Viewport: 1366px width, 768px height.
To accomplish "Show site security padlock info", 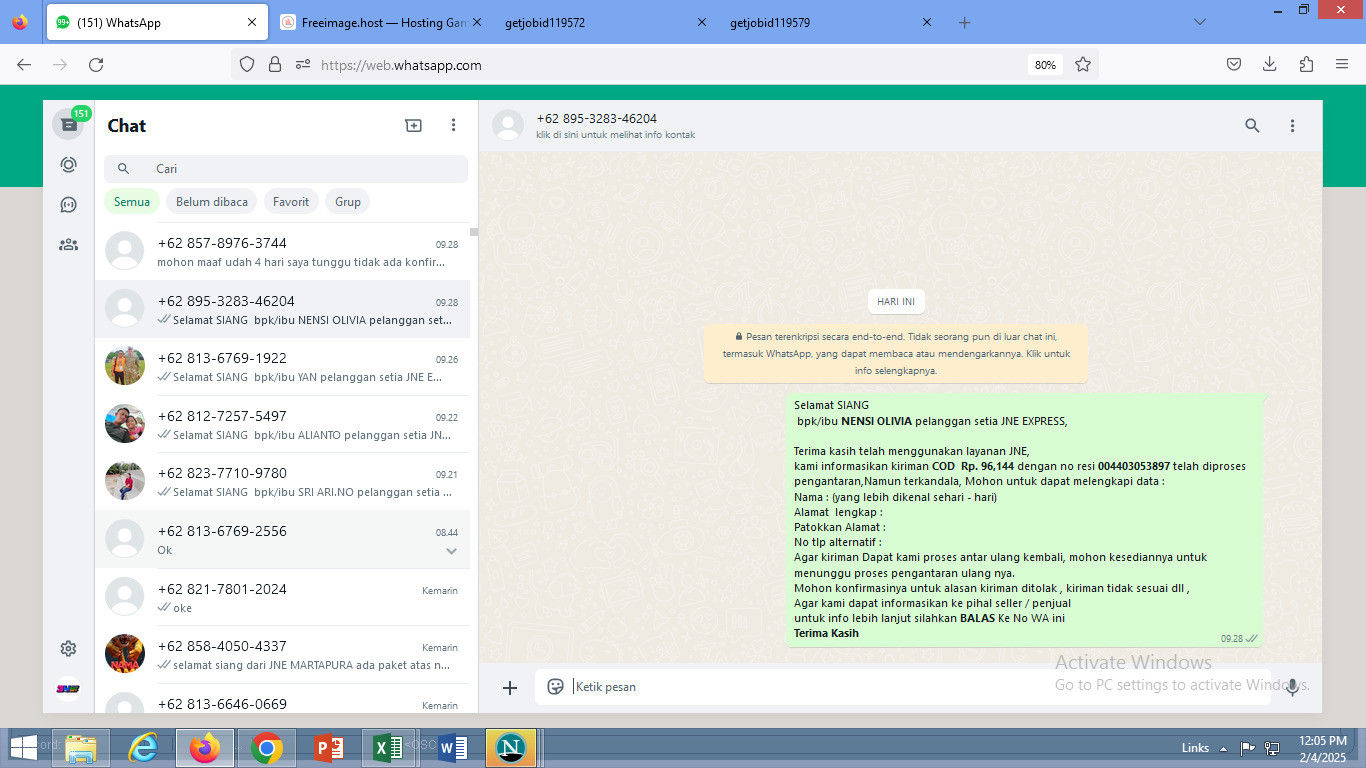I will pos(275,65).
